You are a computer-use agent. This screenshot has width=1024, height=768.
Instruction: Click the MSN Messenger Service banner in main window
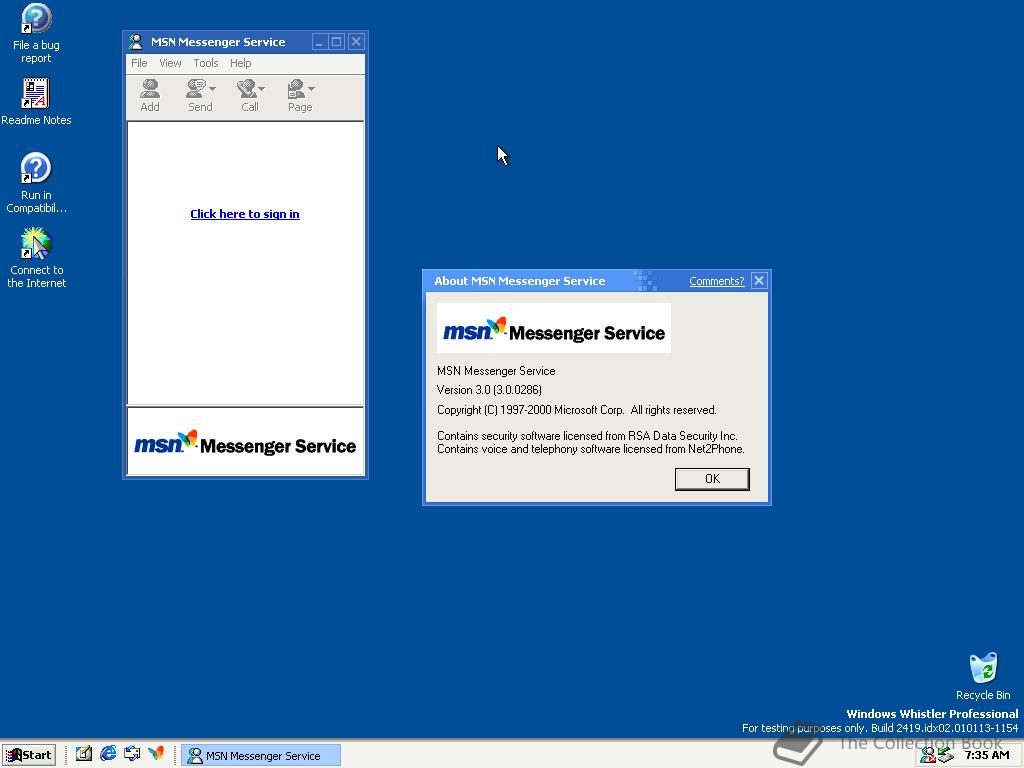(x=245, y=441)
